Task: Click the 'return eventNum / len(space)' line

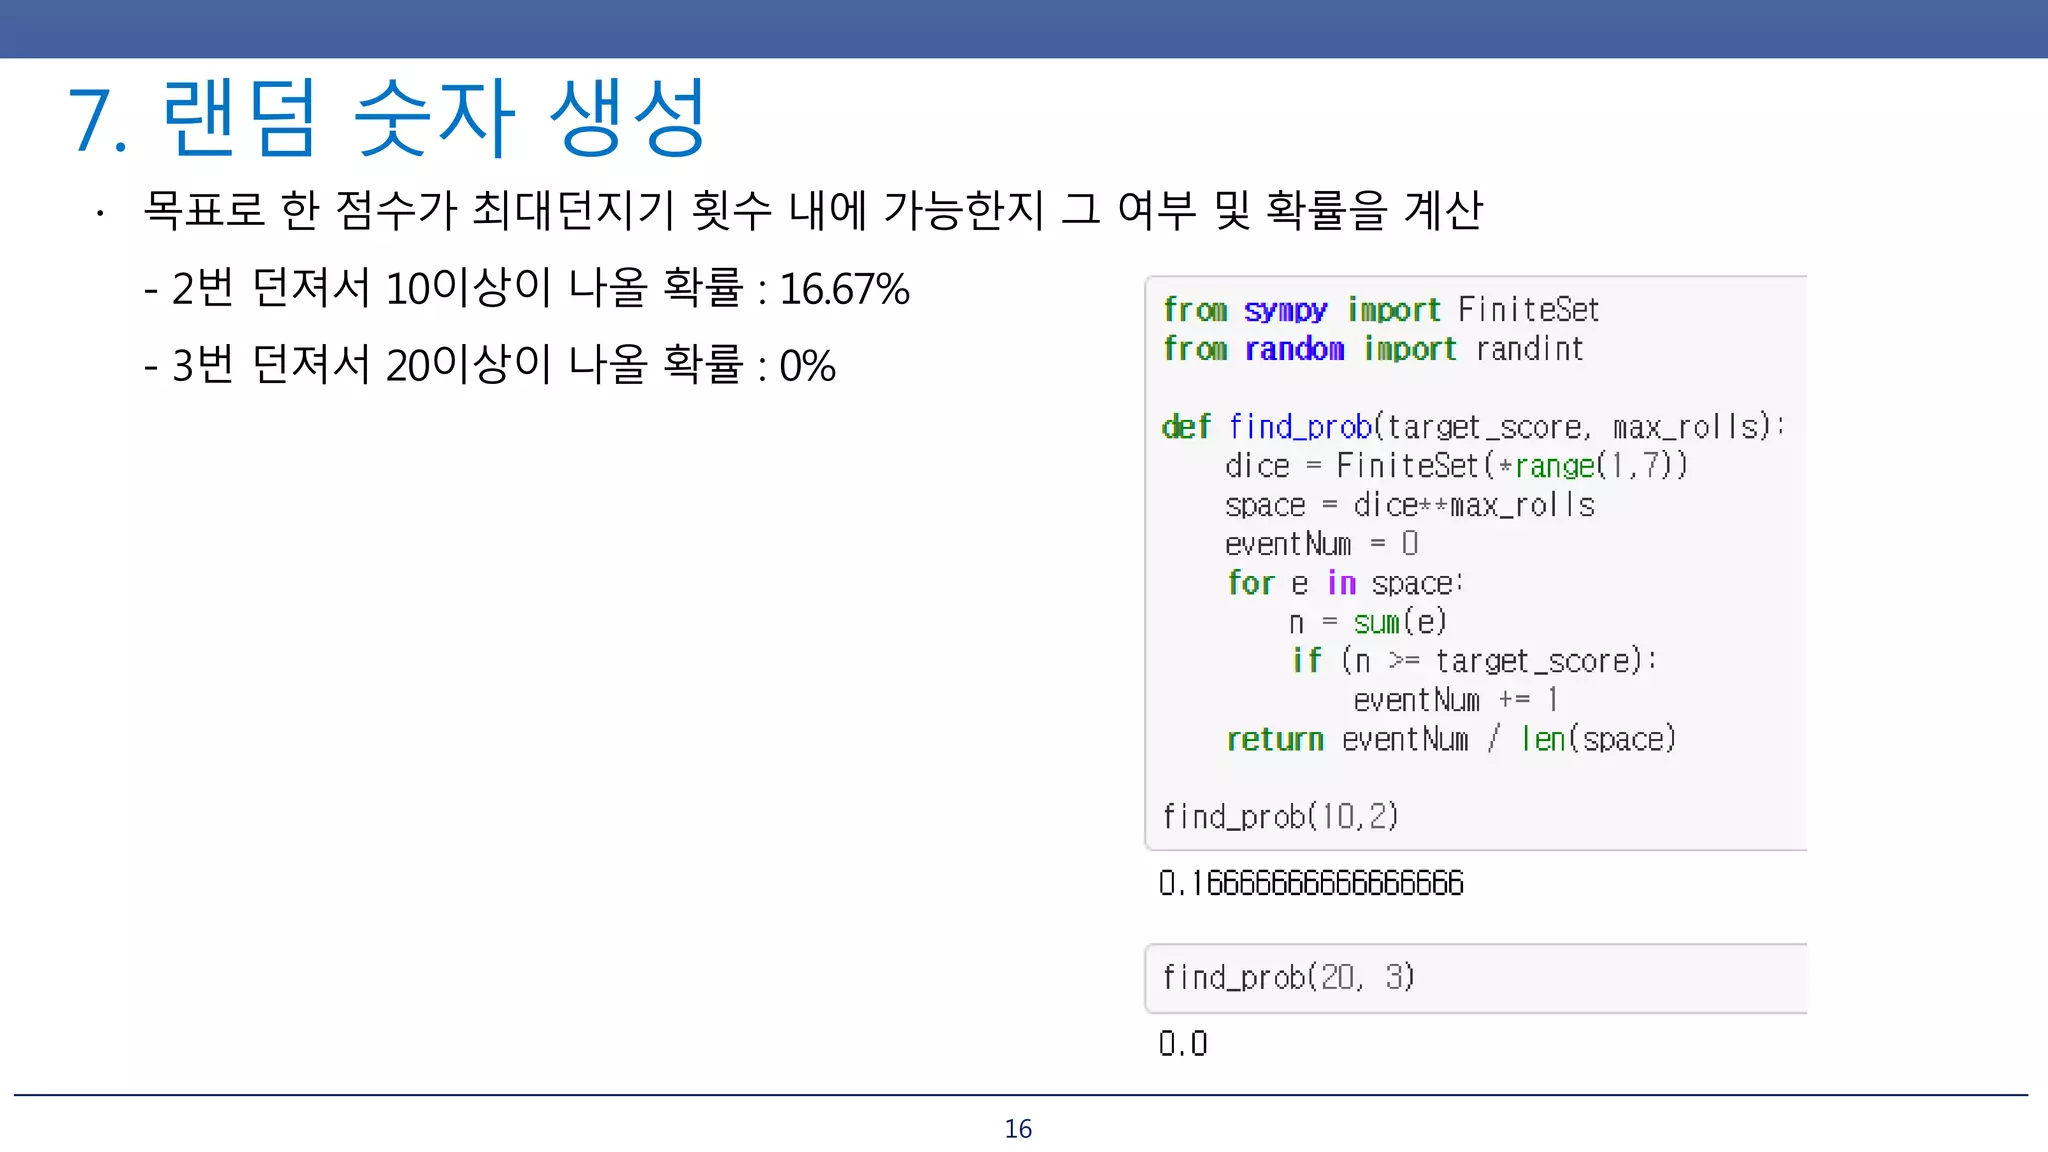Action: [x=1451, y=739]
